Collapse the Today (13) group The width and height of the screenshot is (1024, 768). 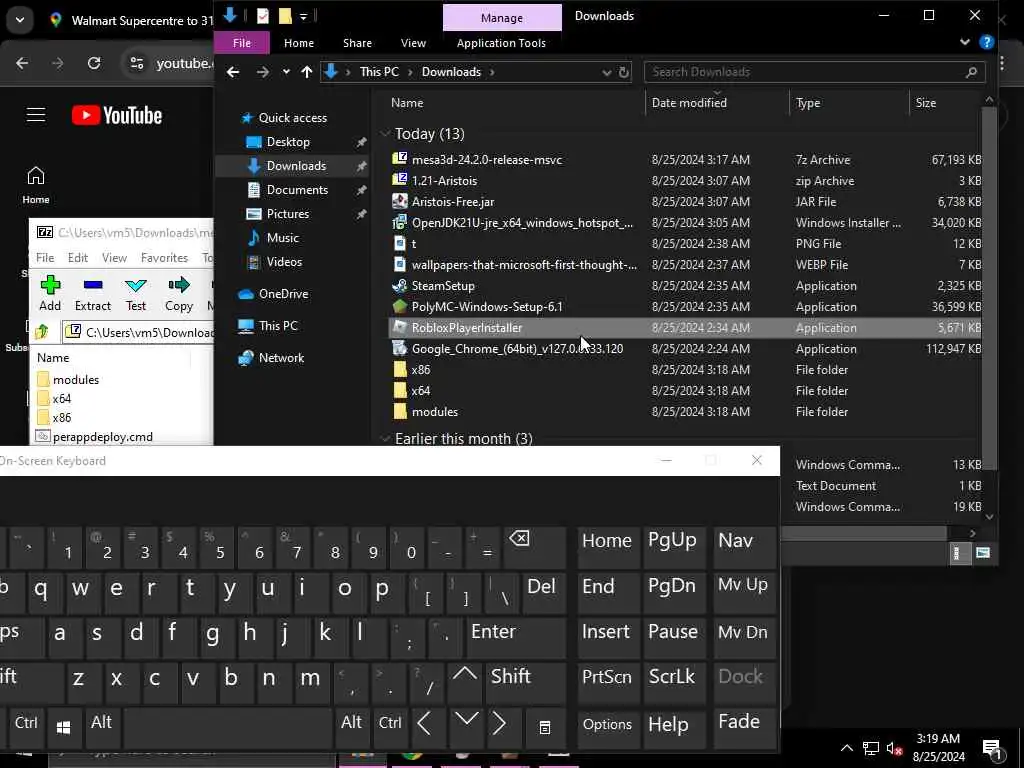[385, 133]
